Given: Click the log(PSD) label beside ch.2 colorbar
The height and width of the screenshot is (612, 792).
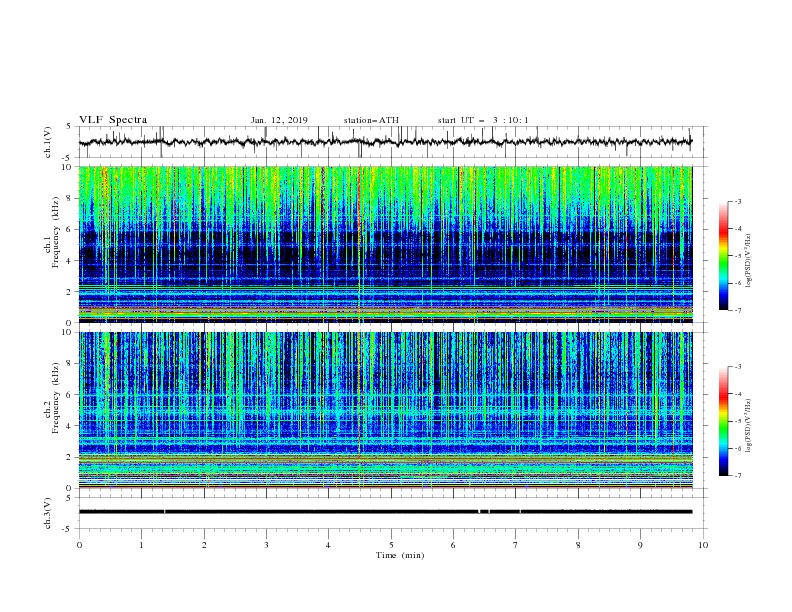Looking at the screenshot, I should coord(749,425).
